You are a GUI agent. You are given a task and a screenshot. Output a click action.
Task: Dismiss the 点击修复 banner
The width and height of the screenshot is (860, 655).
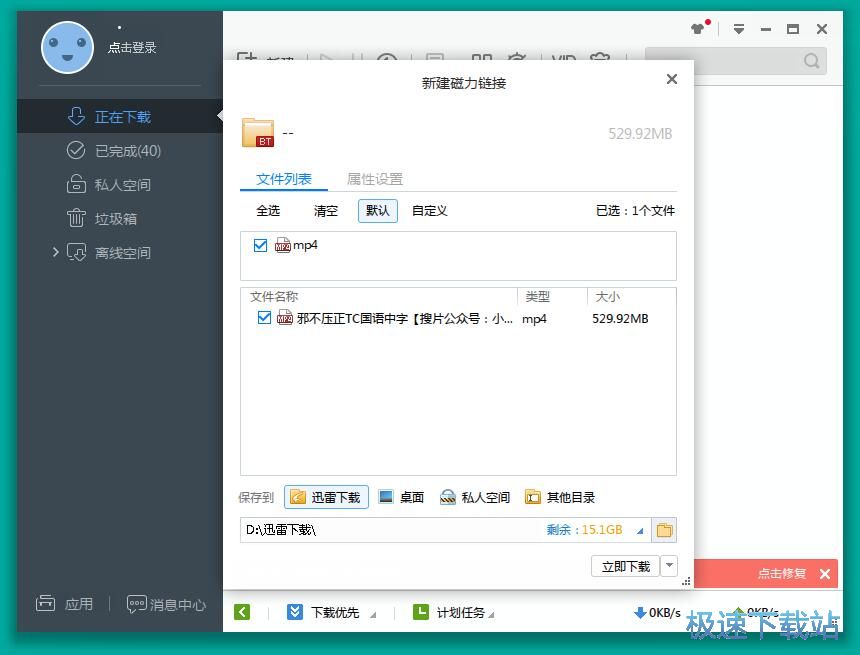coord(825,574)
